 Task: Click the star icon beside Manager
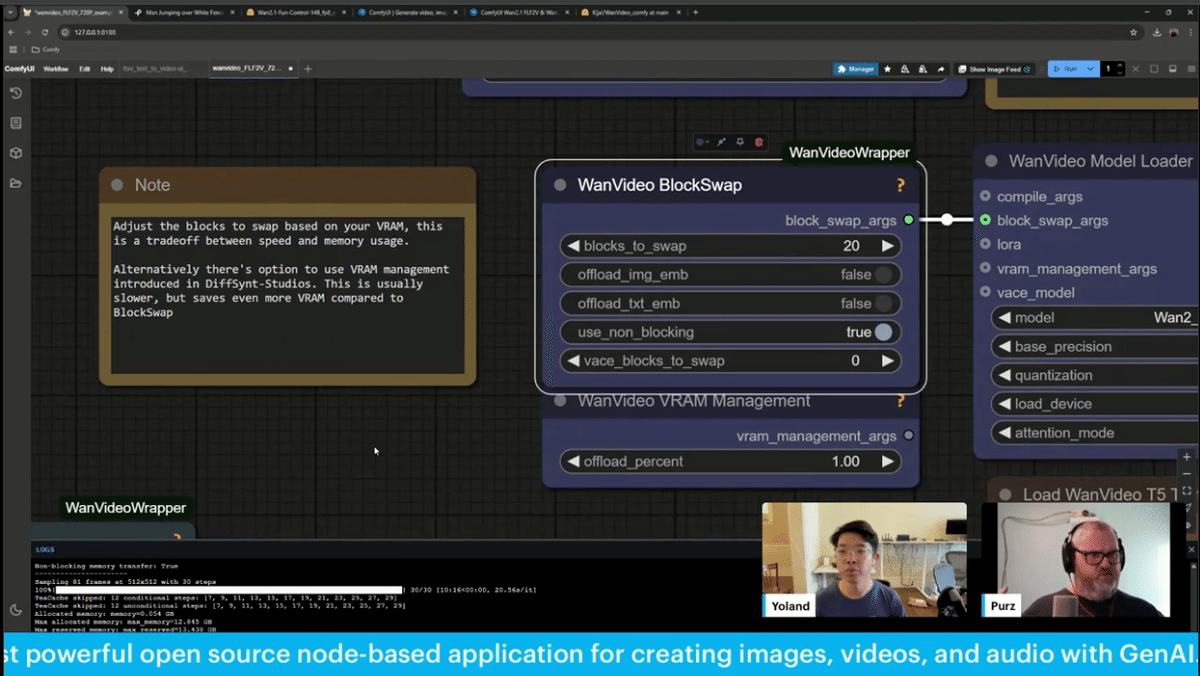(887, 69)
